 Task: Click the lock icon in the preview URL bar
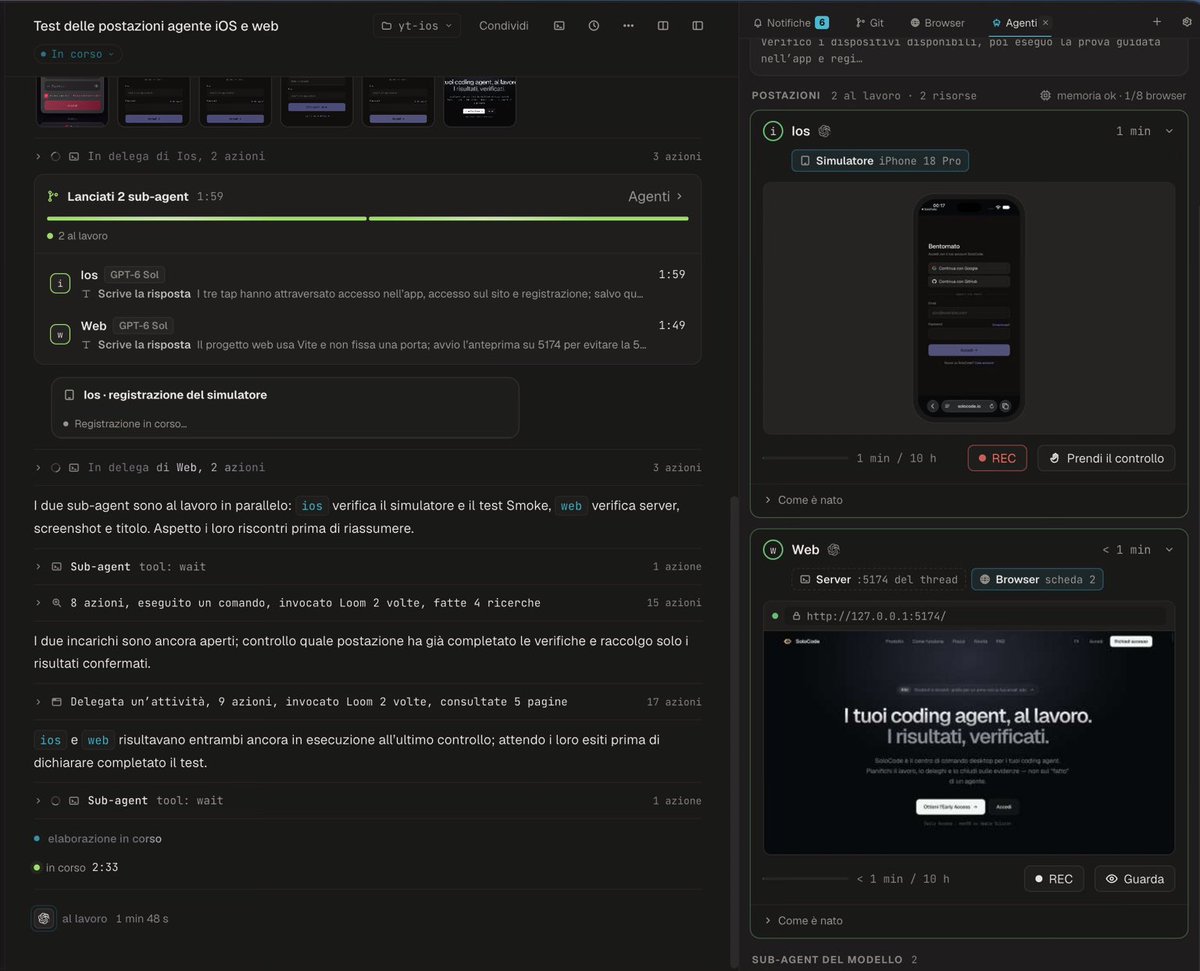pos(796,616)
